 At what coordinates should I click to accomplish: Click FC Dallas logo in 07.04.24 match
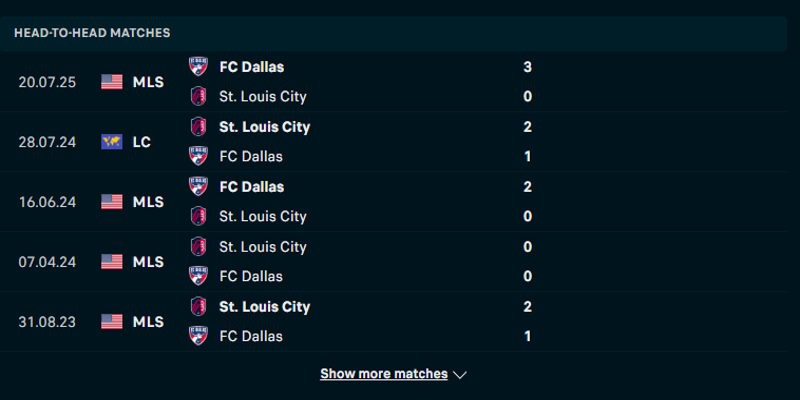[x=198, y=276]
